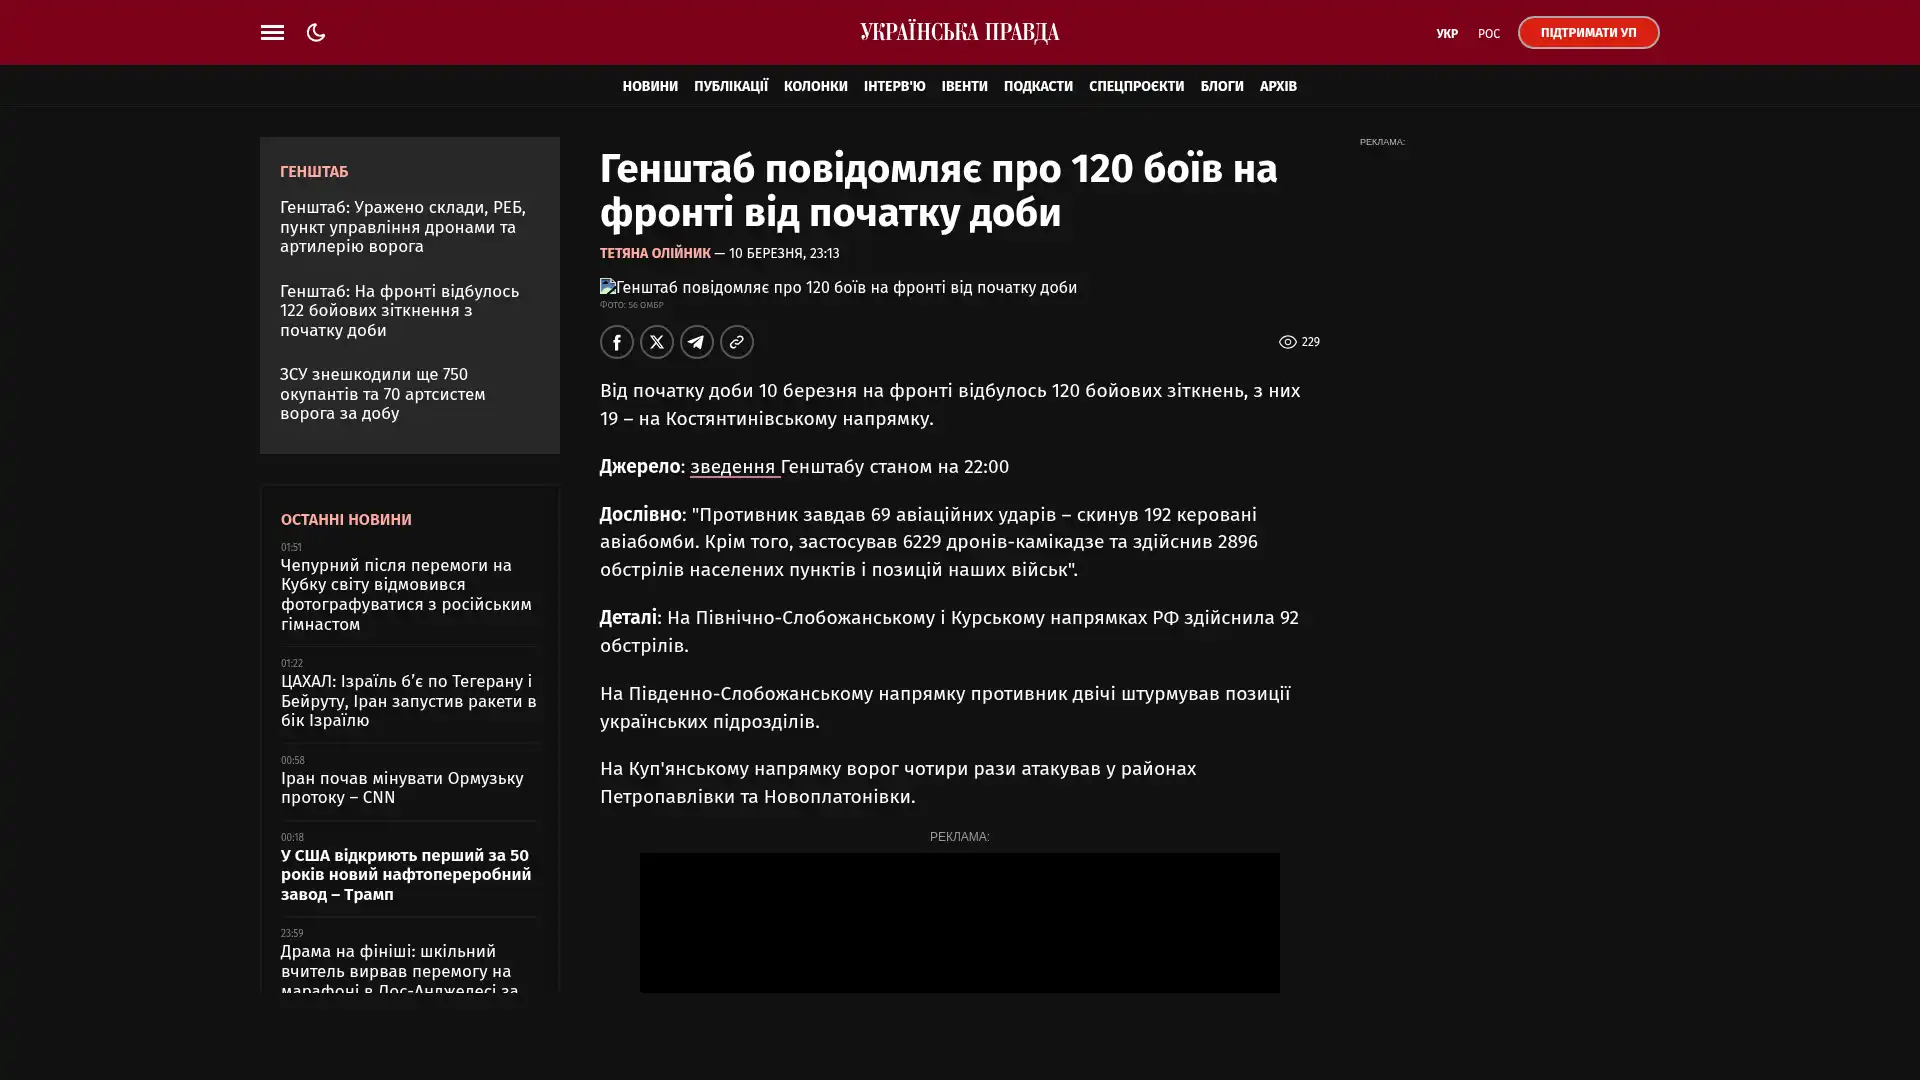Open the АРХІВ section

(x=1277, y=86)
